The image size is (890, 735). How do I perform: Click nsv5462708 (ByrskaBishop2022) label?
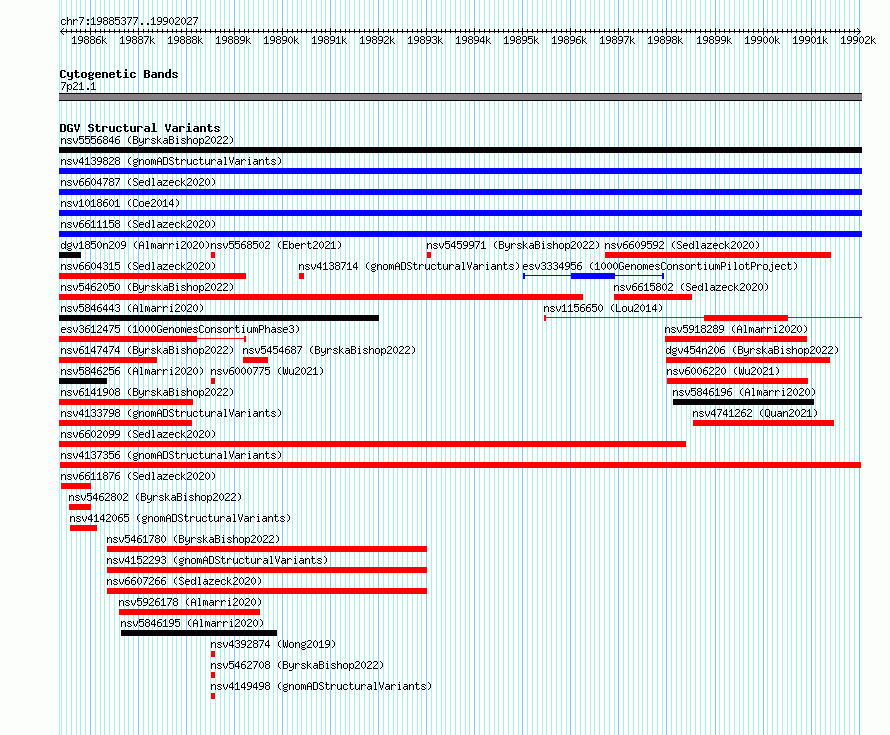297,665
